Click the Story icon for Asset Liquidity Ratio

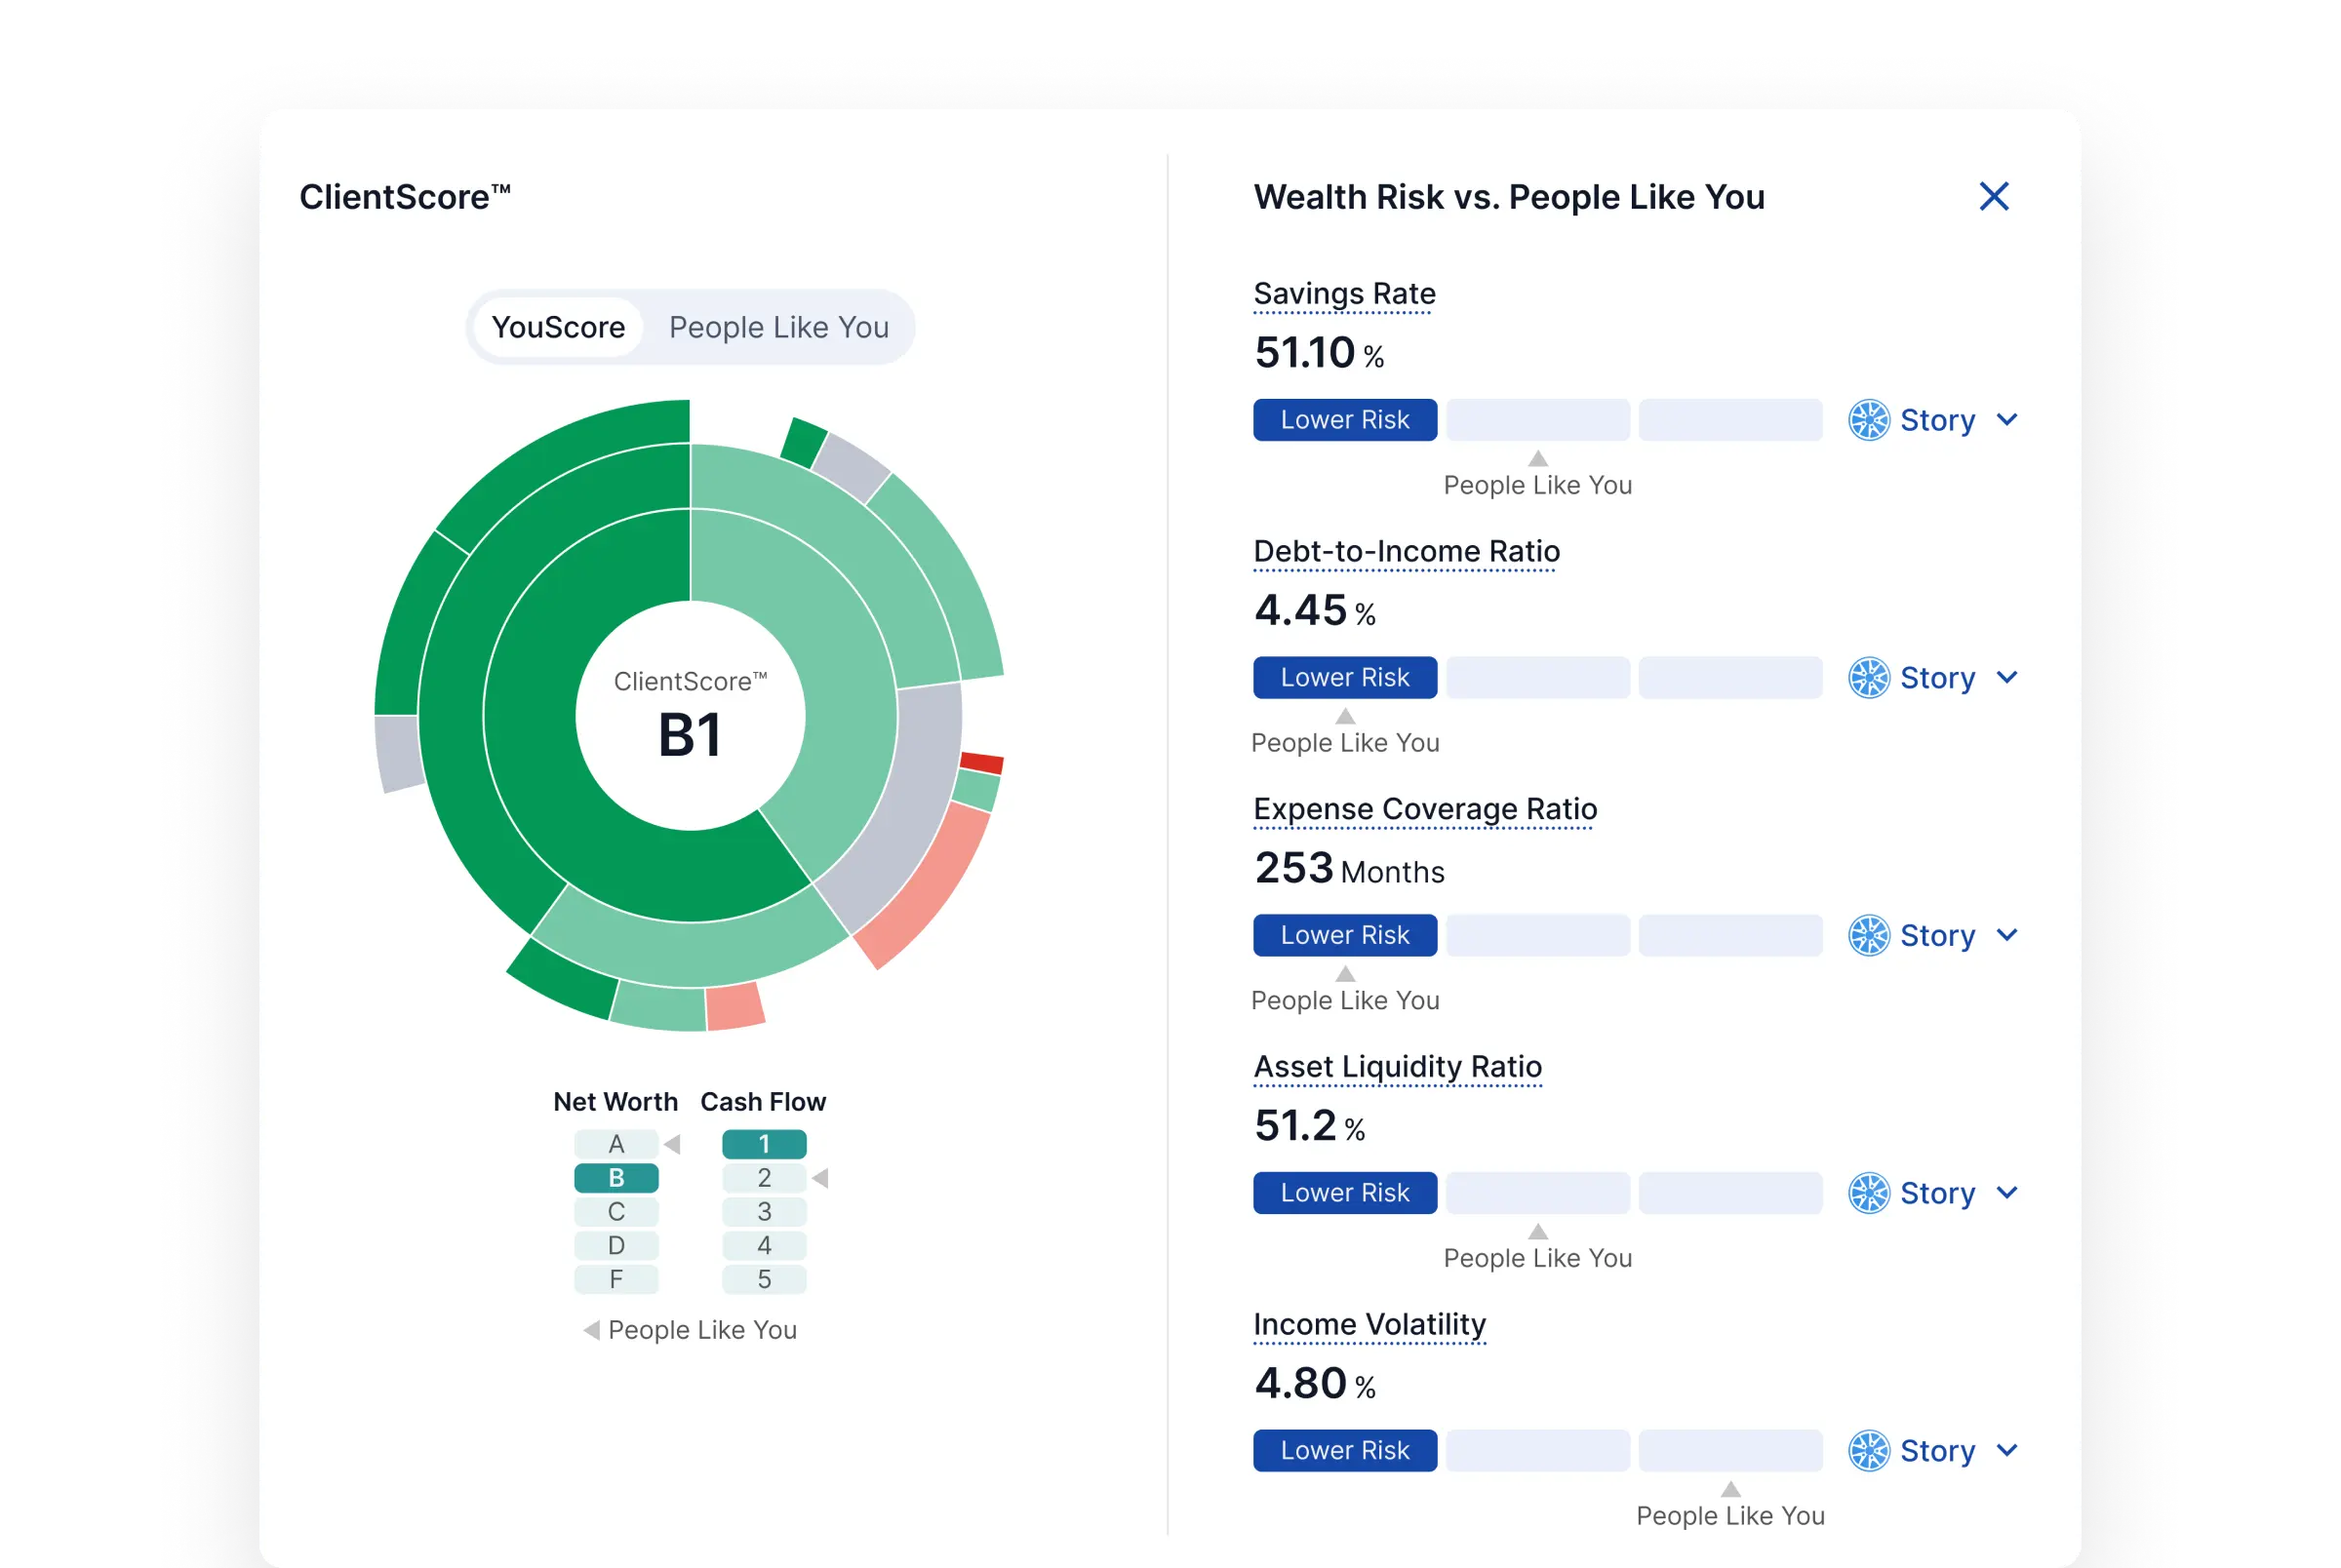[1868, 1193]
